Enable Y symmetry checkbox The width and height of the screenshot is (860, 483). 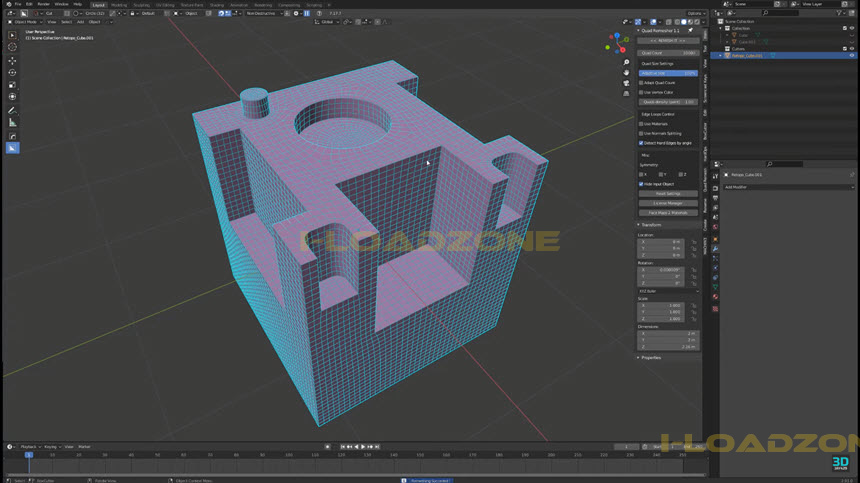(660, 174)
